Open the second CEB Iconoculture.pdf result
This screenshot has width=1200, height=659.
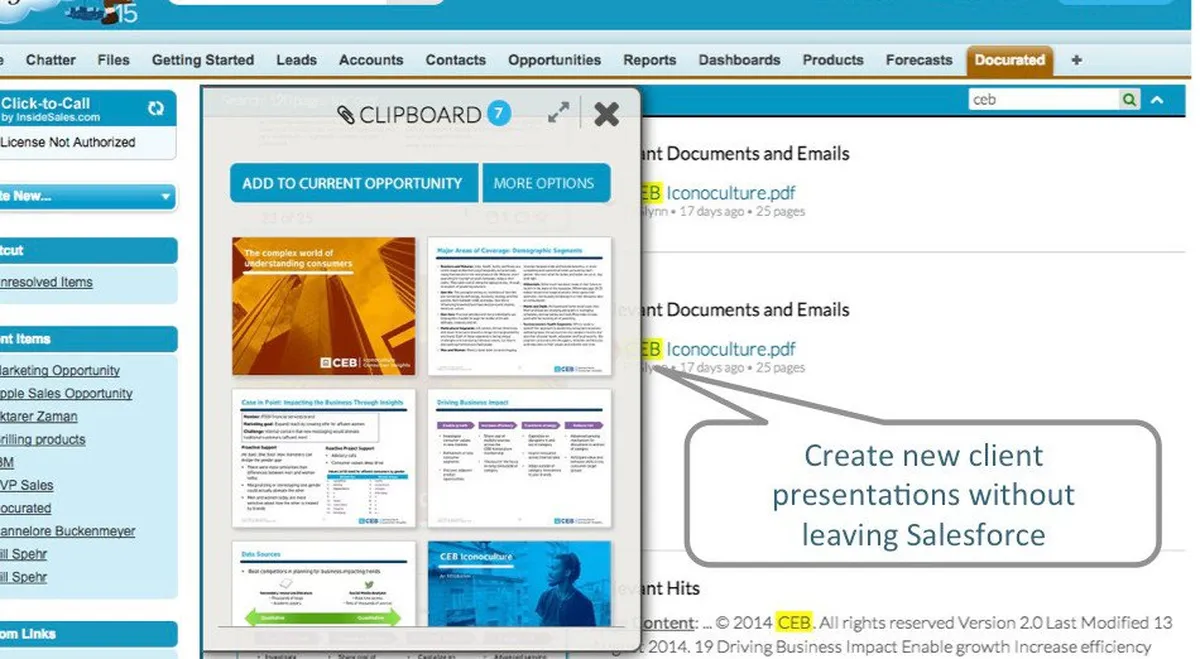click(718, 349)
